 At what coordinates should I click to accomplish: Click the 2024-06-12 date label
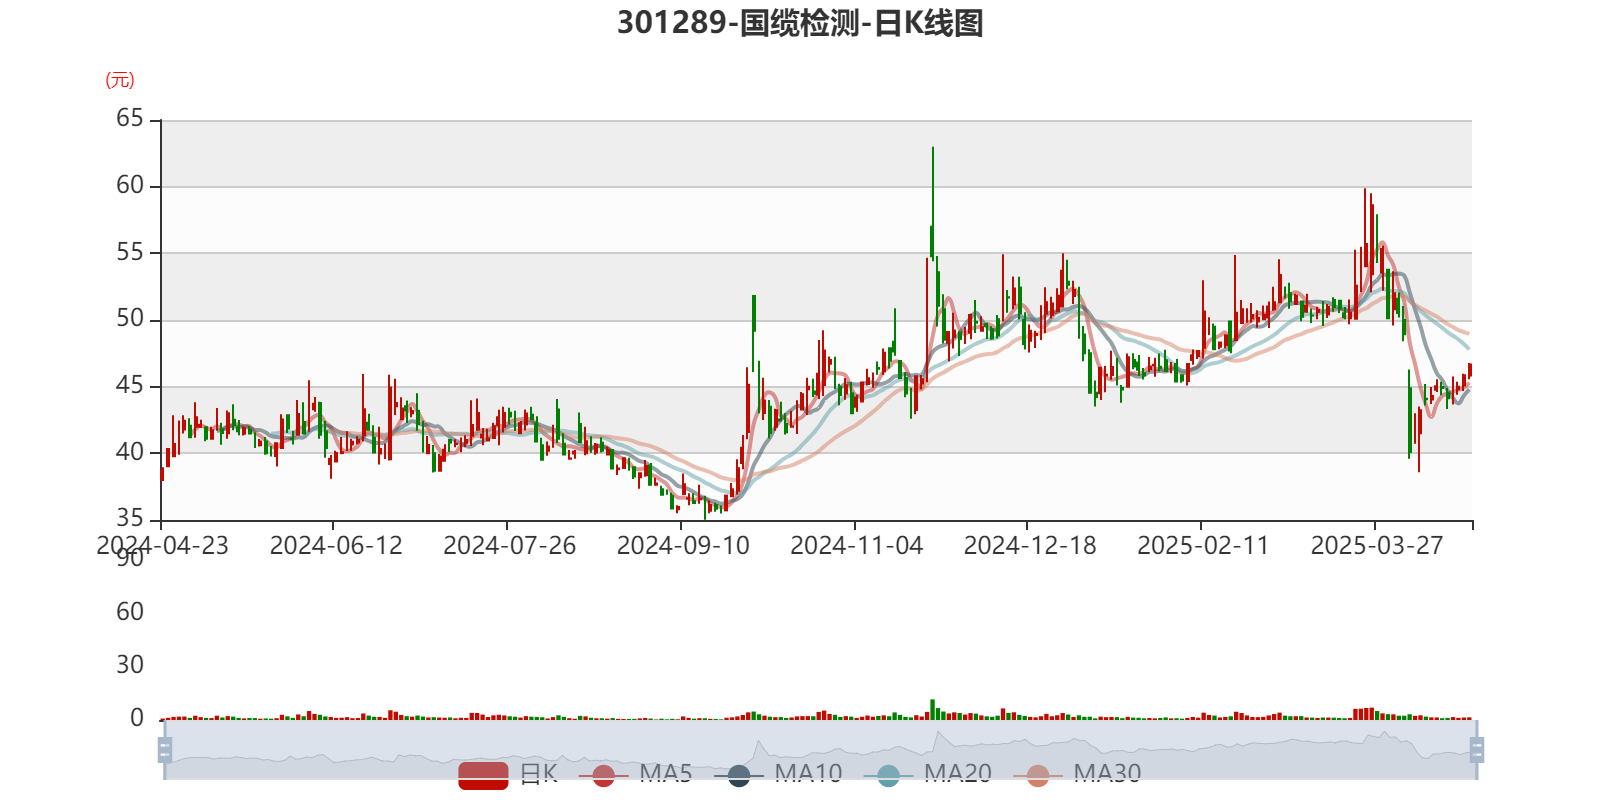(336, 546)
